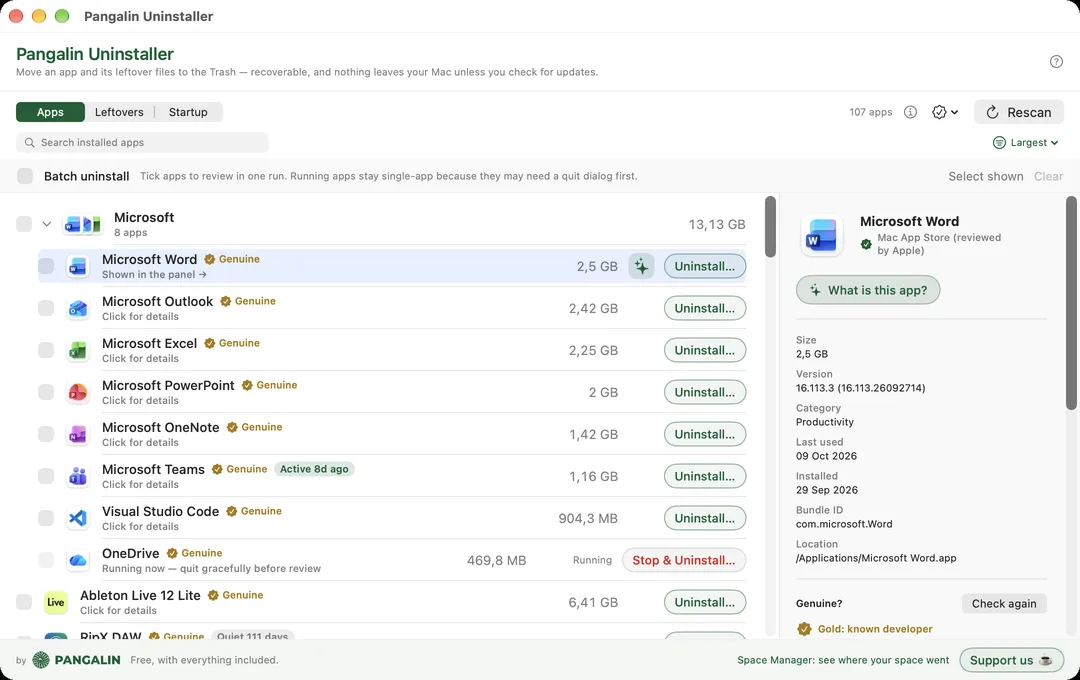Viewport: 1080px width, 680px height.
Task: Click the Active 8d ago tag
Action: pyautogui.click(x=314, y=469)
